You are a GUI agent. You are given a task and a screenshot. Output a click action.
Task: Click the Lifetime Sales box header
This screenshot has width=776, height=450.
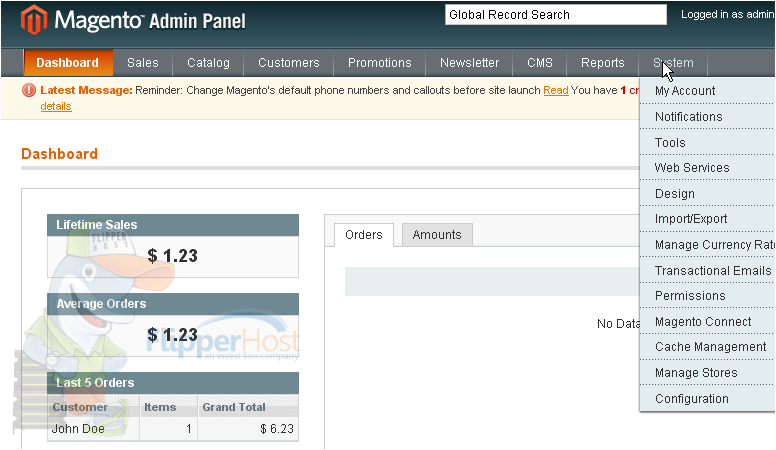coord(173,225)
